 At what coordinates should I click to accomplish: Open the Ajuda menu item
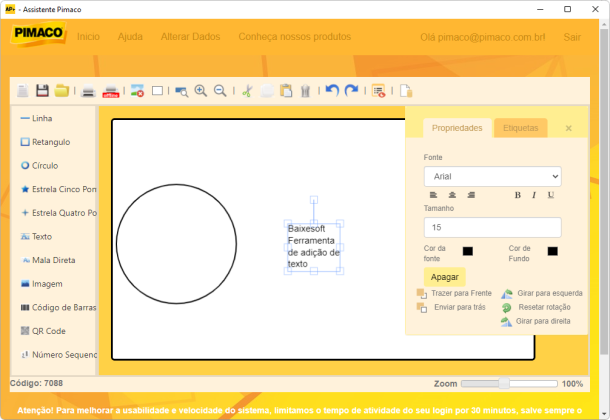click(130, 37)
